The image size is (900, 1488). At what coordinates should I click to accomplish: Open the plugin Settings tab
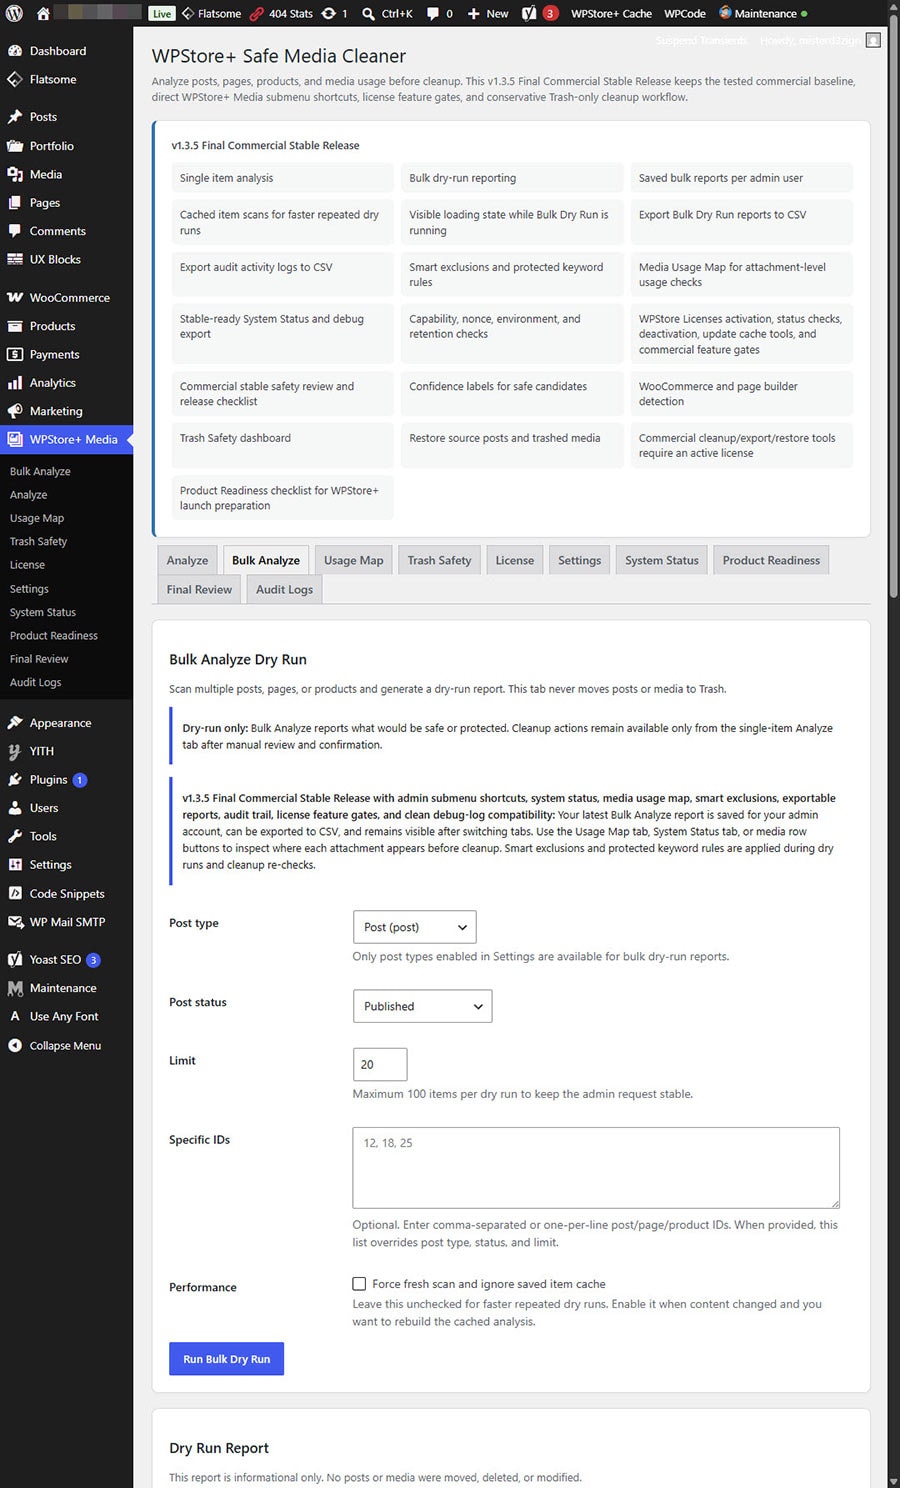coord(579,560)
